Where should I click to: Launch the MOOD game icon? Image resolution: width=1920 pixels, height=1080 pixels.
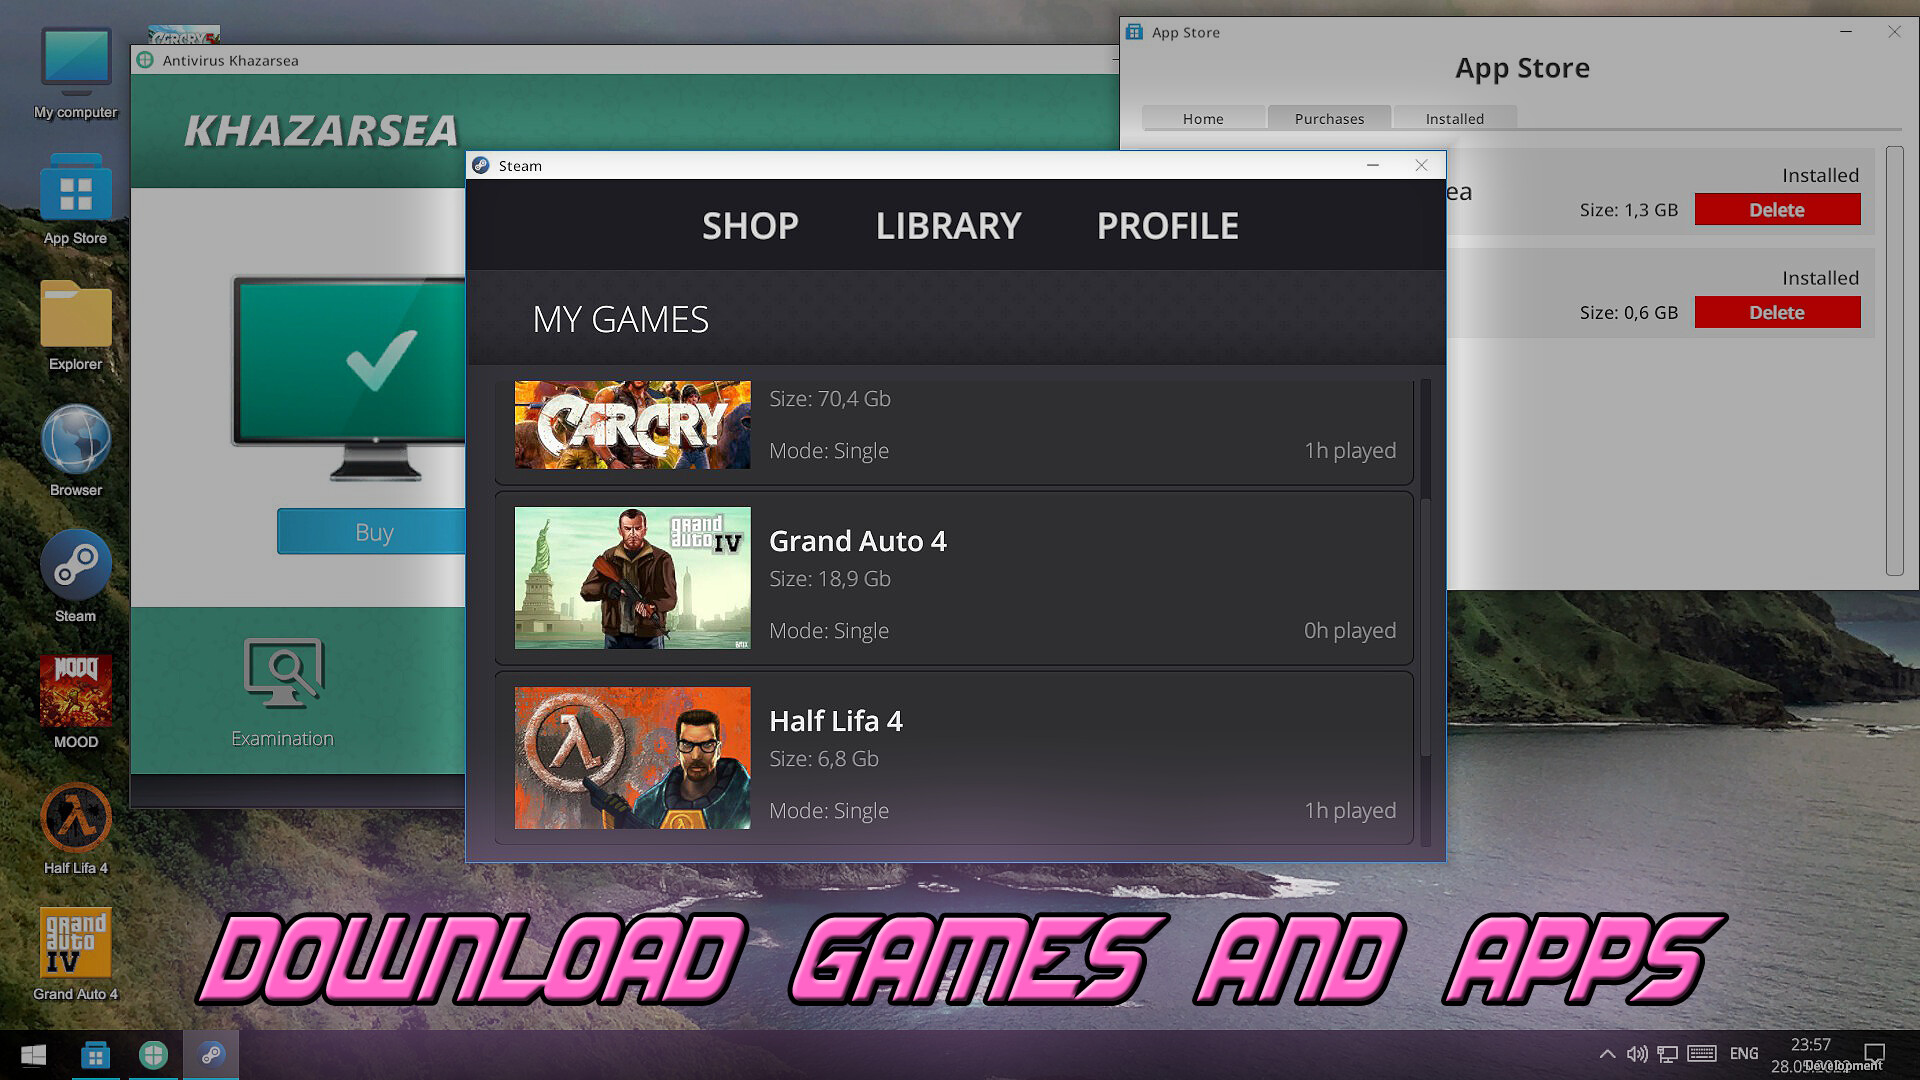(x=75, y=693)
